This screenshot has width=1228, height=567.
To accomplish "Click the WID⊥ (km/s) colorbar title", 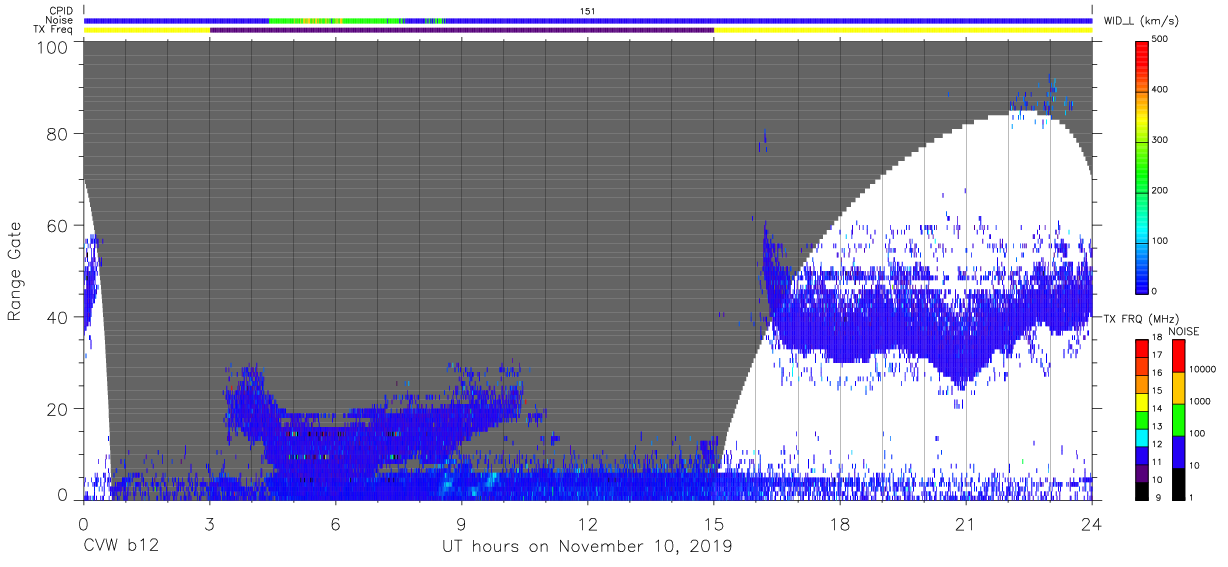I will (x=1143, y=21).
